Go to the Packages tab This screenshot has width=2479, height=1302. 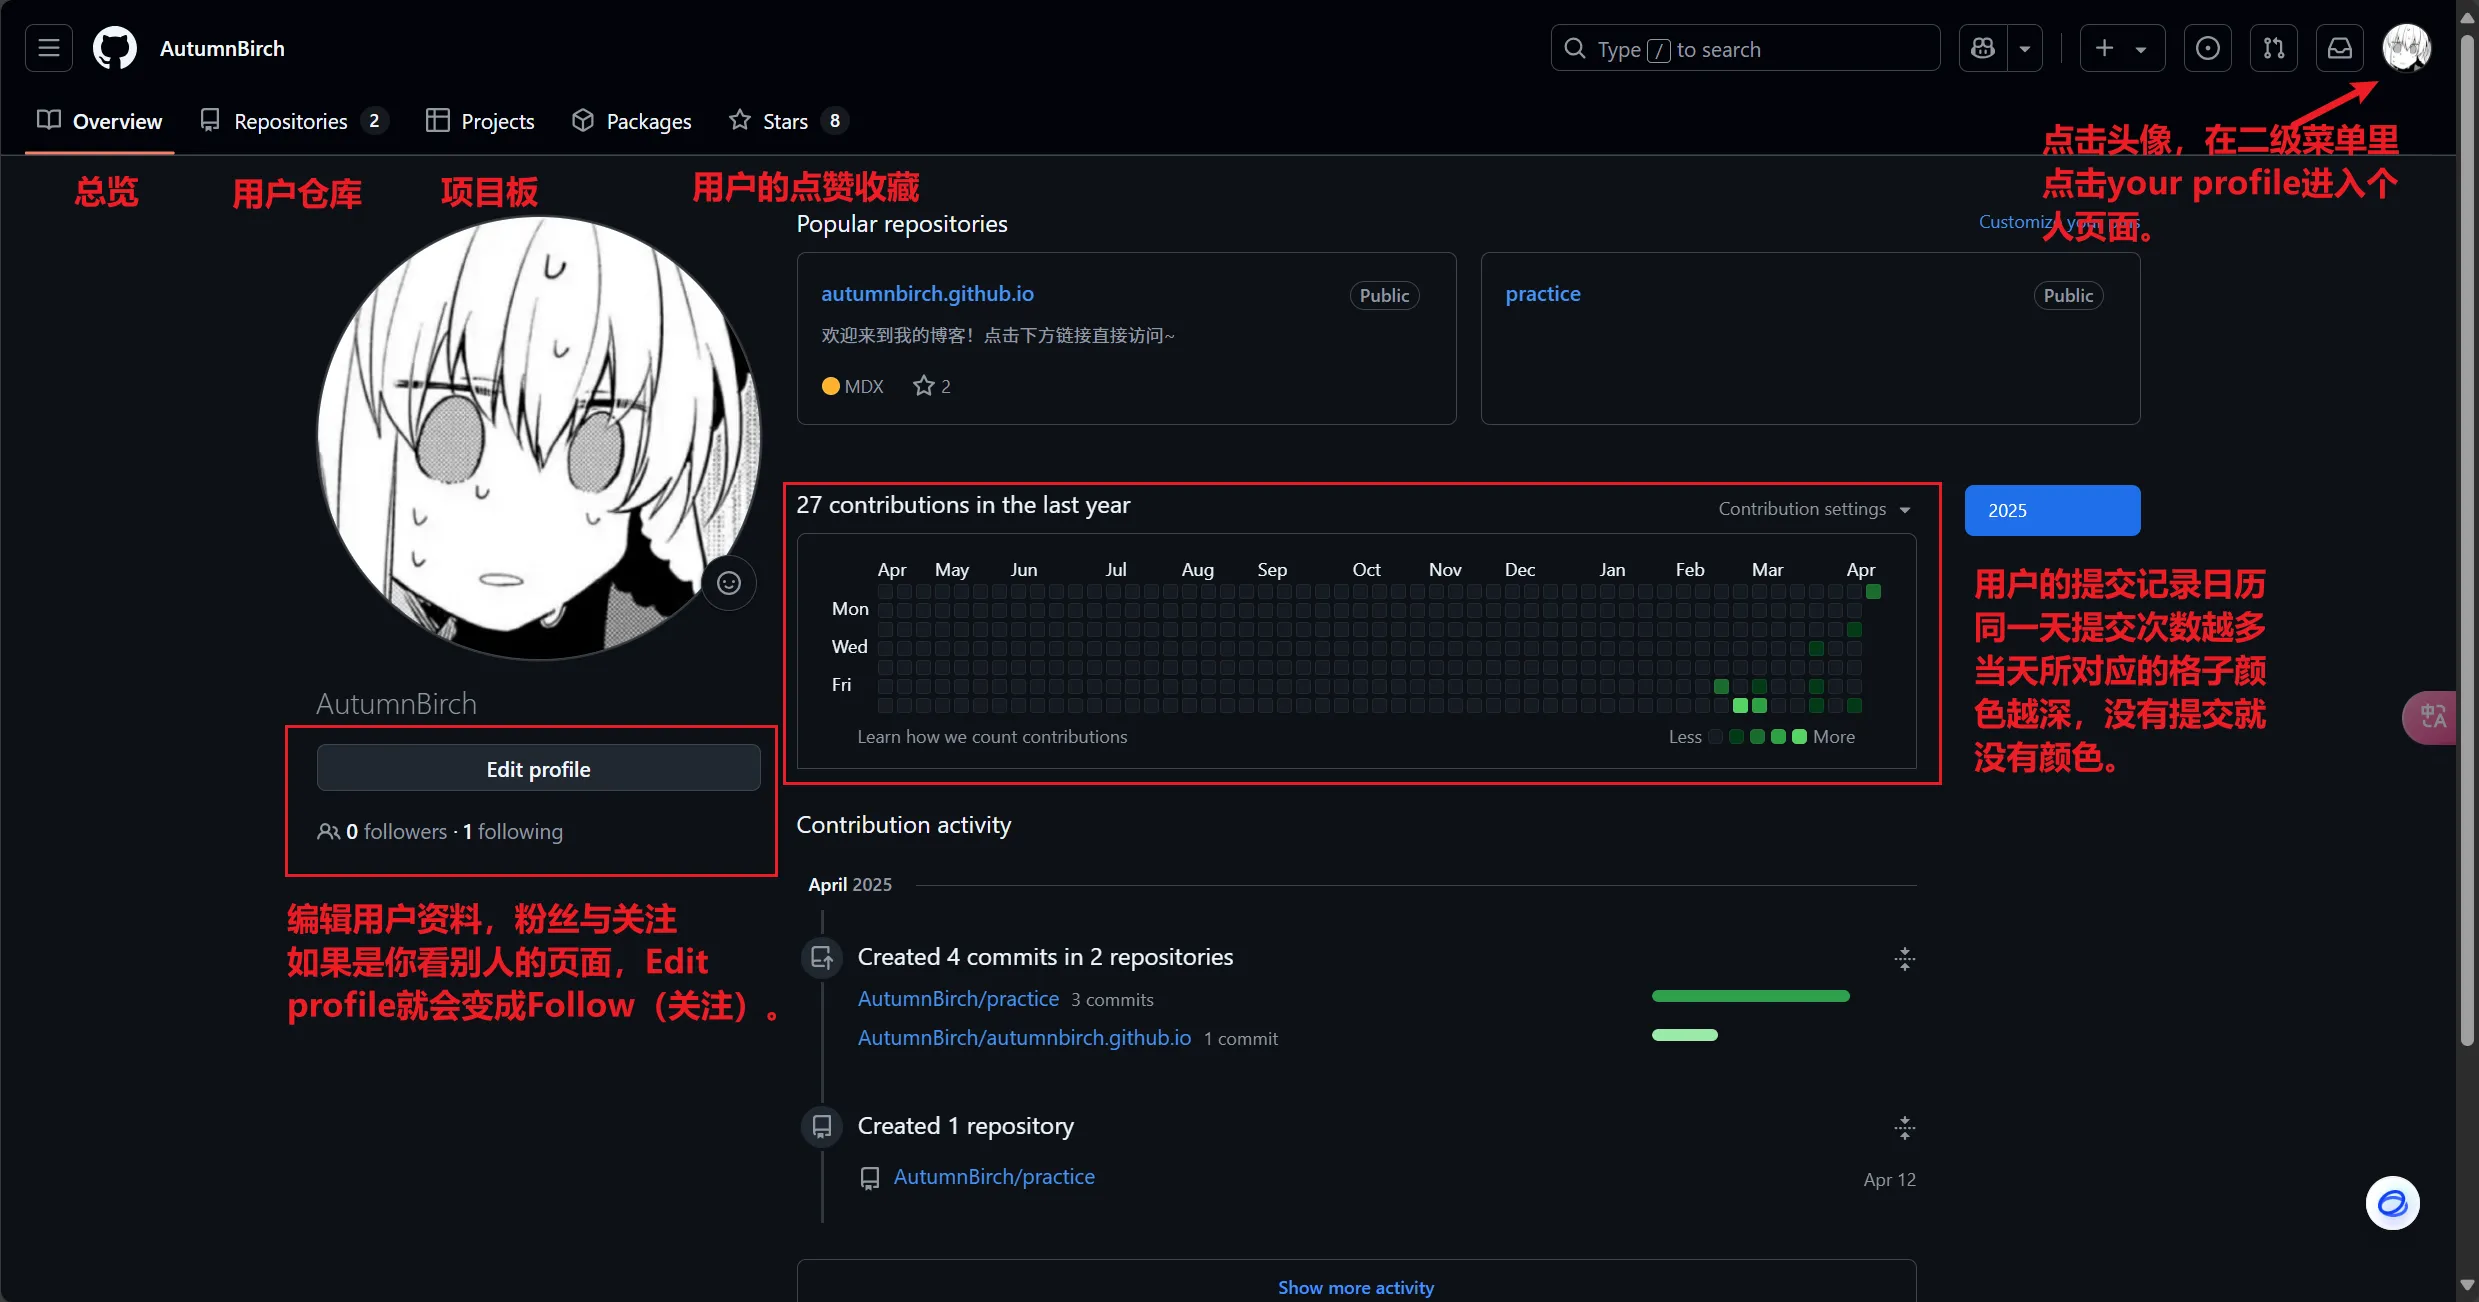pos(631,121)
